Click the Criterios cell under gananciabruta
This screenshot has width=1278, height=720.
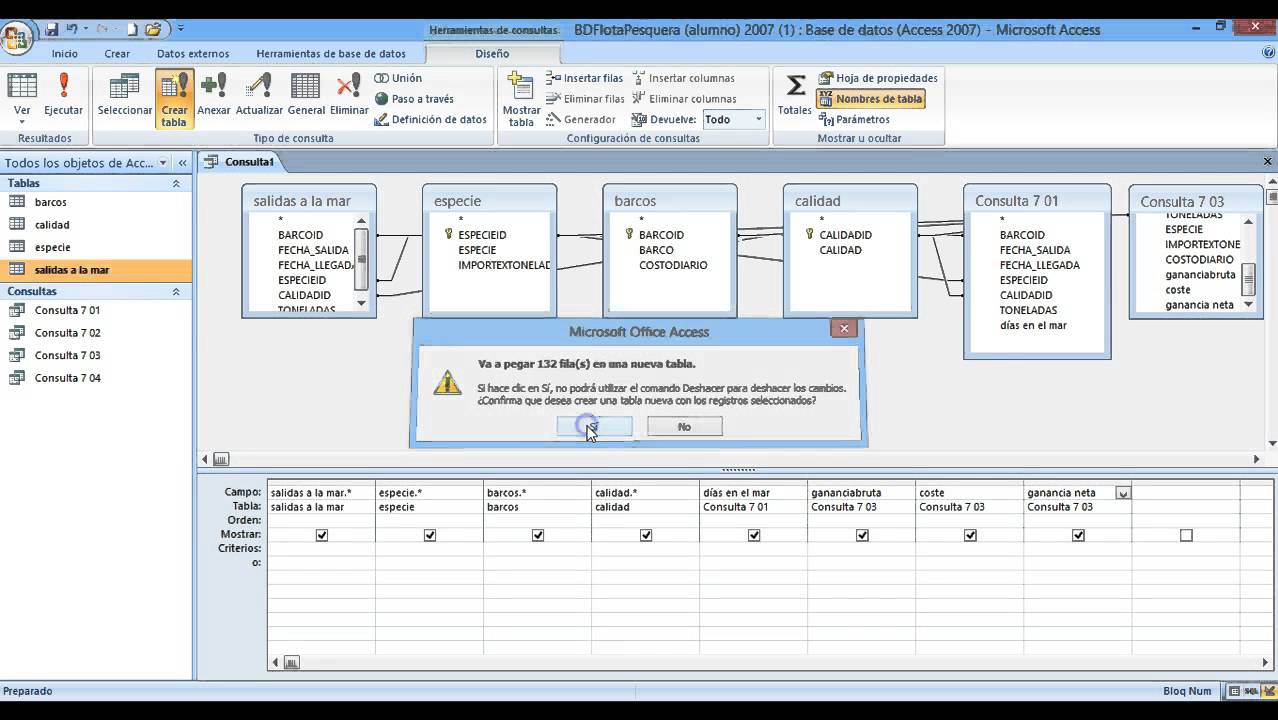(862, 549)
